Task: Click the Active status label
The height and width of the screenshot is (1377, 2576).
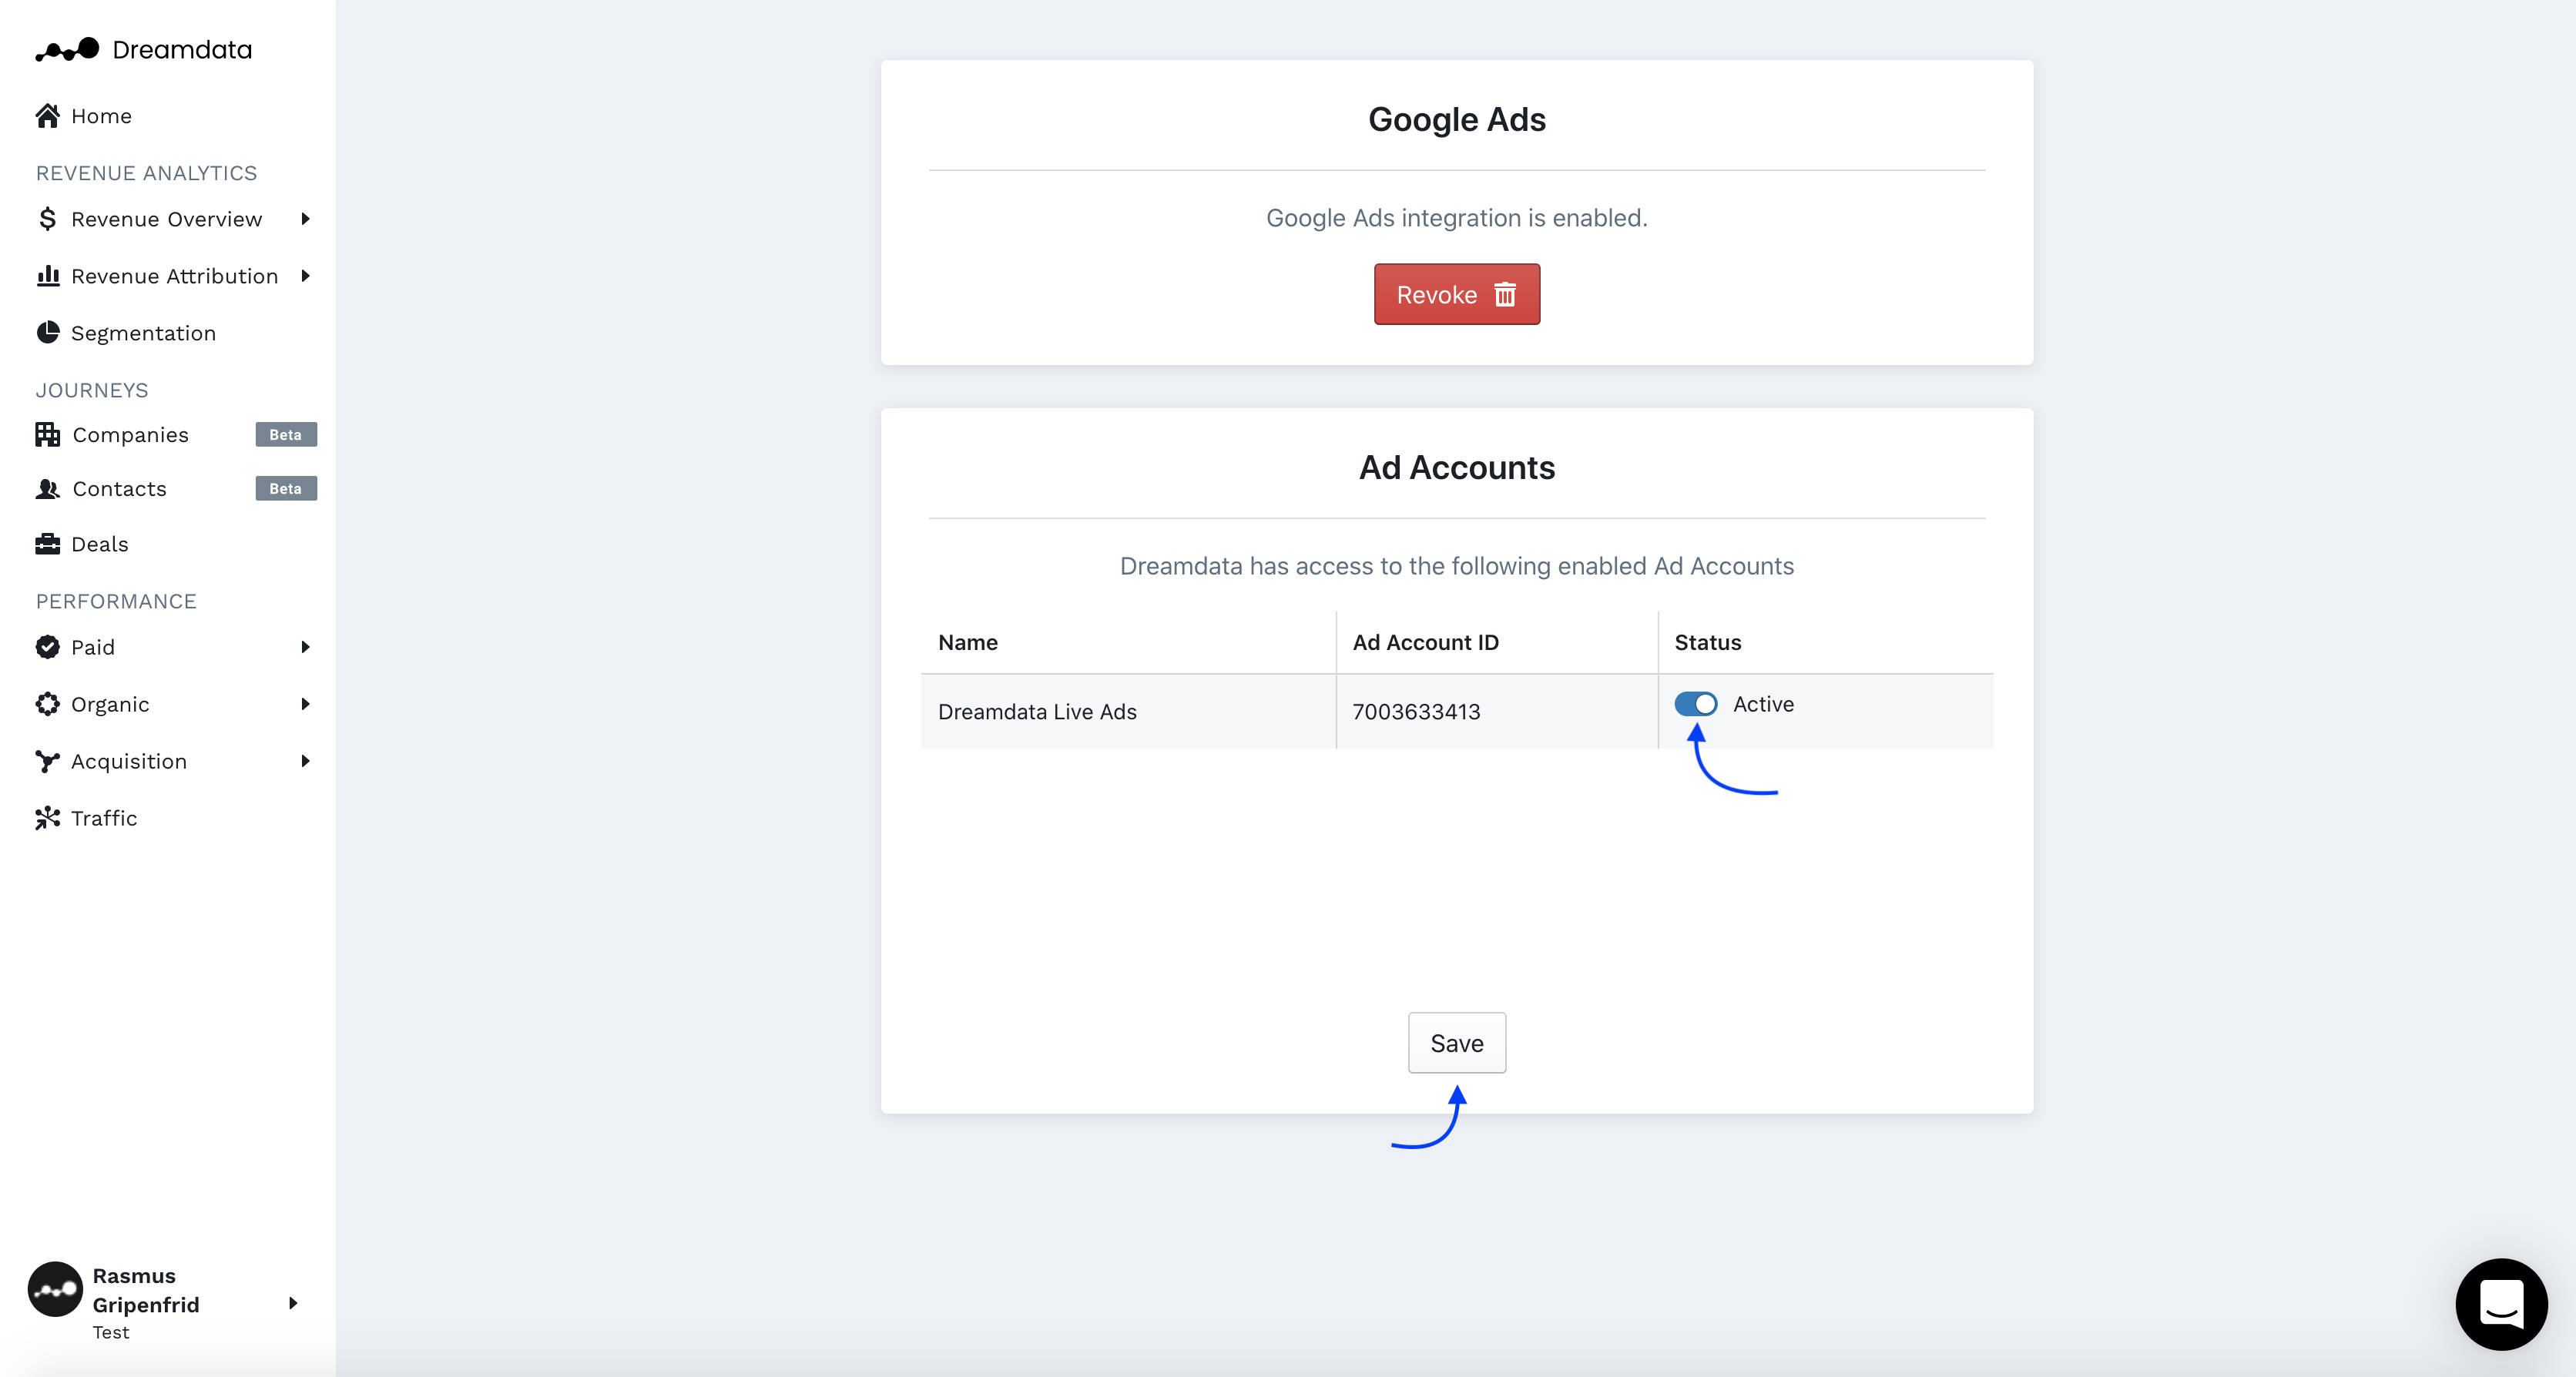Action: click(1764, 704)
